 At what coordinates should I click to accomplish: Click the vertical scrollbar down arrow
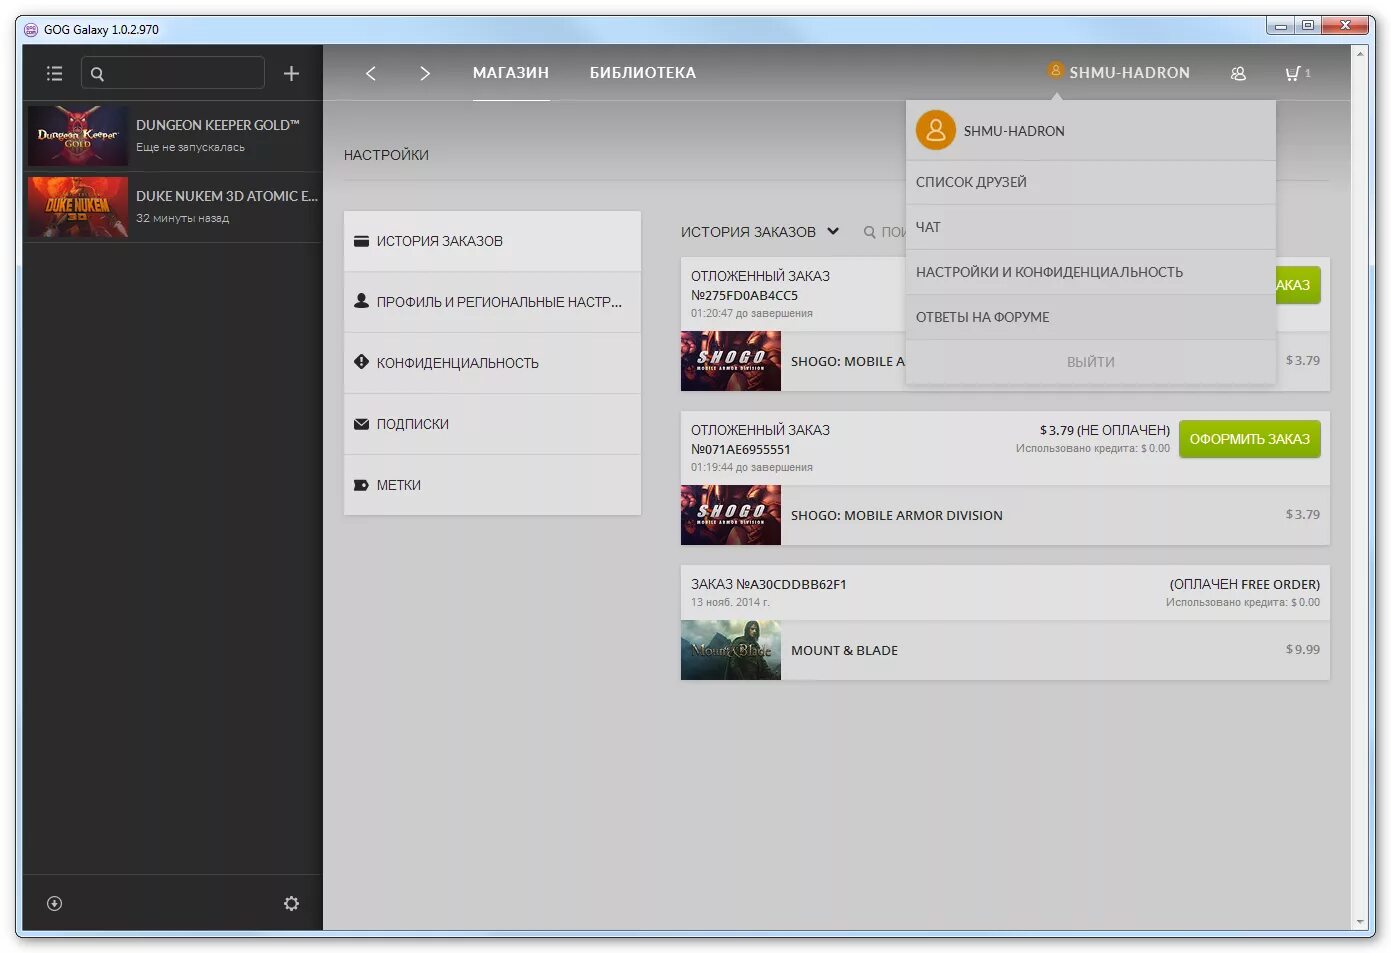(x=1360, y=922)
